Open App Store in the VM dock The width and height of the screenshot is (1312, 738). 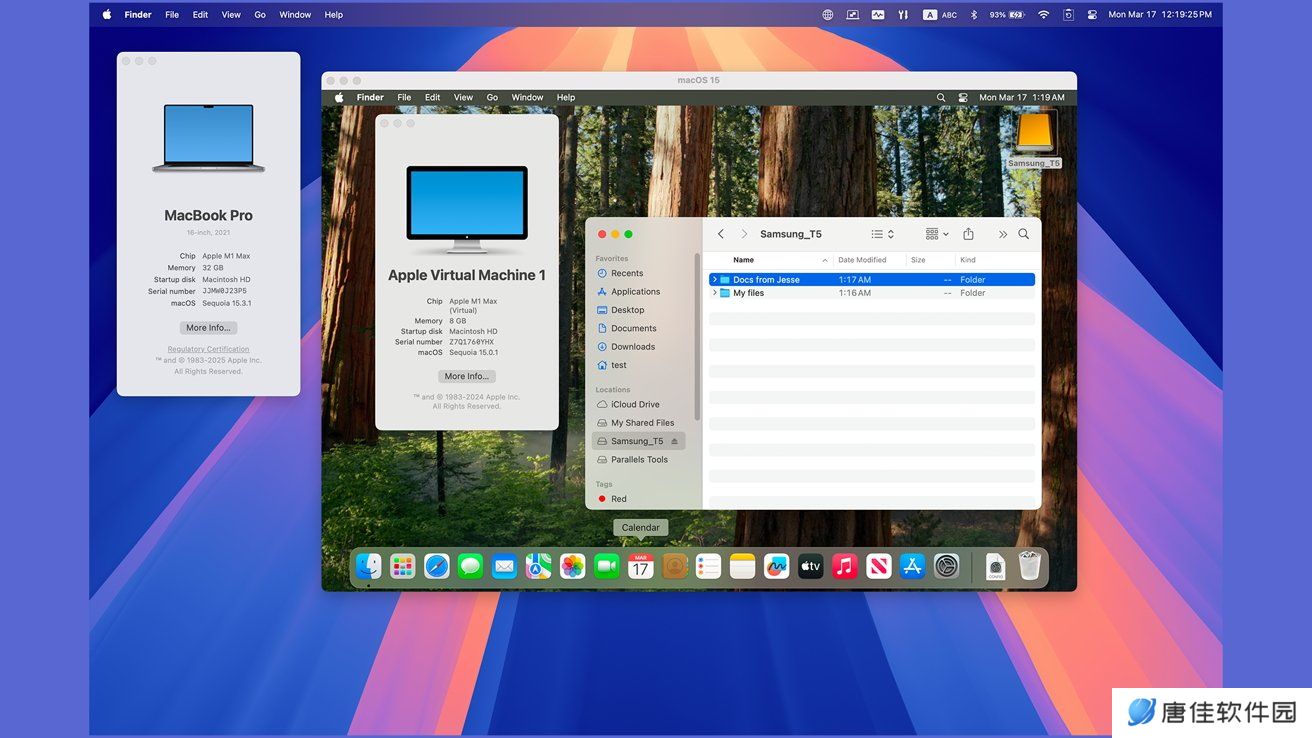(913, 567)
